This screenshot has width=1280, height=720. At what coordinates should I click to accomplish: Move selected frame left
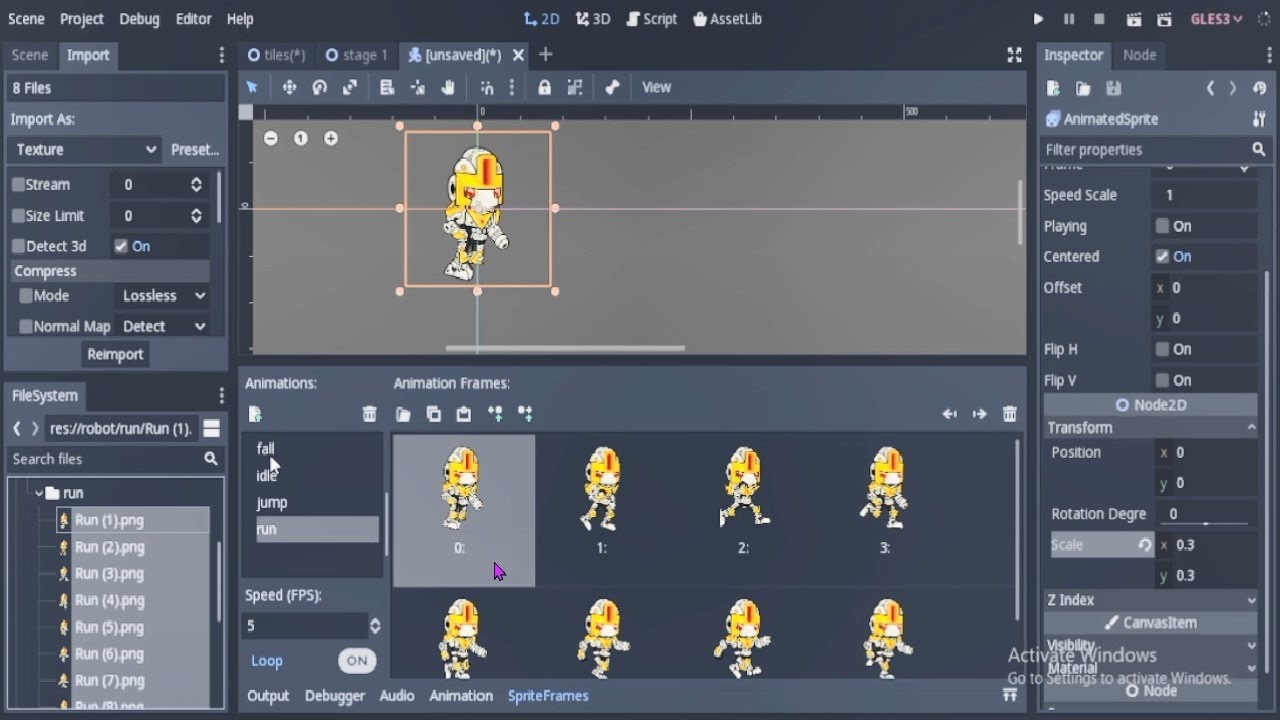[949, 414]
